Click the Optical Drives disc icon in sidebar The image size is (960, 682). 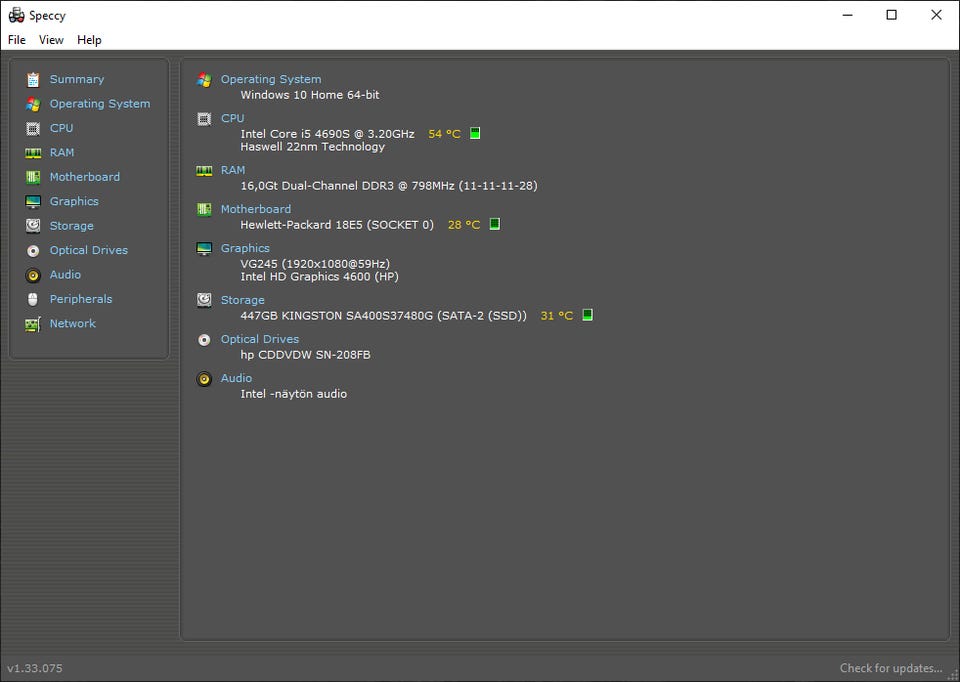pyautogui.click(x=33, y=250)
